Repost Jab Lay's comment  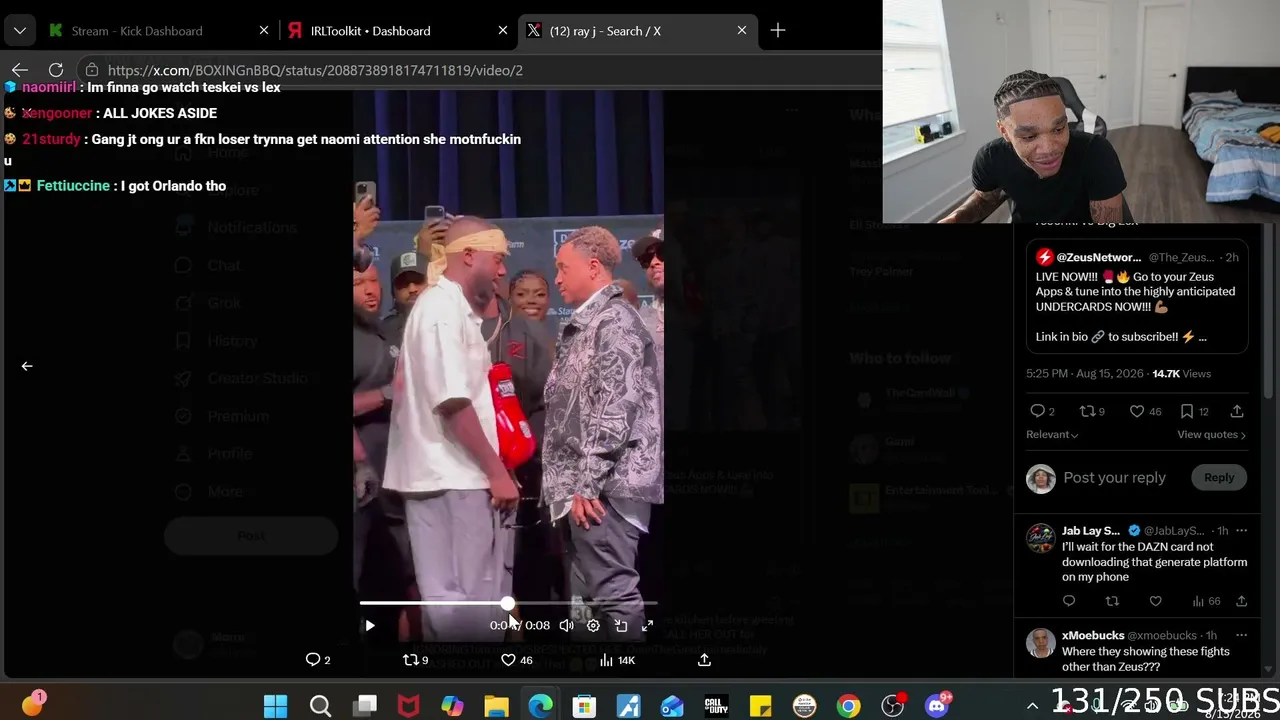coord(1112,601)
